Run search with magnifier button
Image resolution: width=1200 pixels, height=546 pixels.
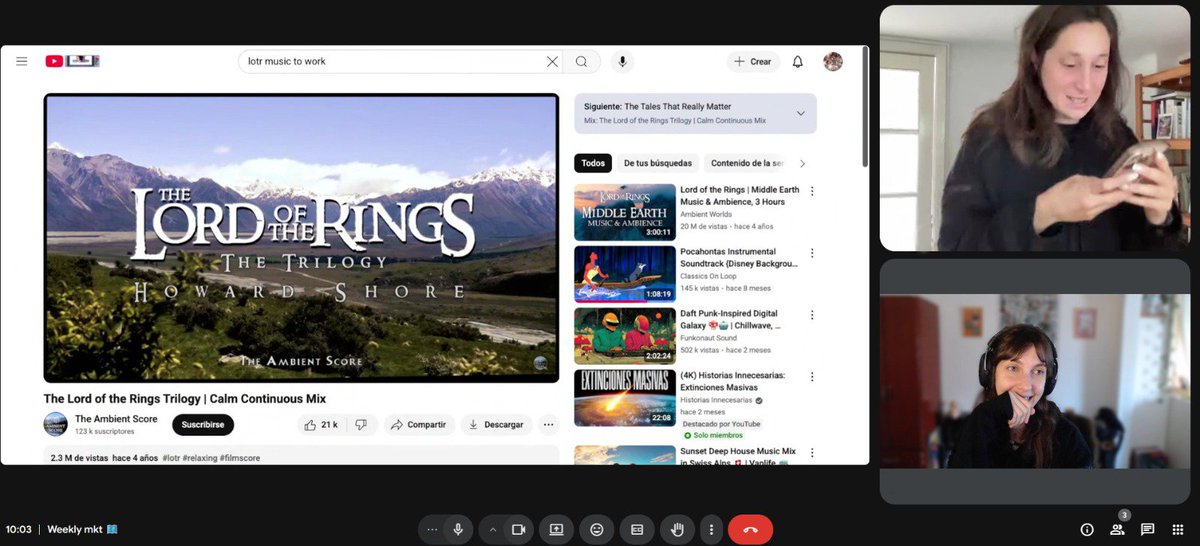pyautogui.click(x=581, y=62)
